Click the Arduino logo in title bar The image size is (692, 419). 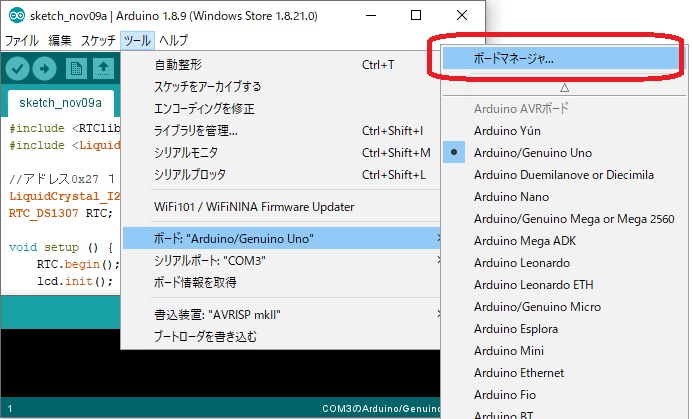(16, 16)
